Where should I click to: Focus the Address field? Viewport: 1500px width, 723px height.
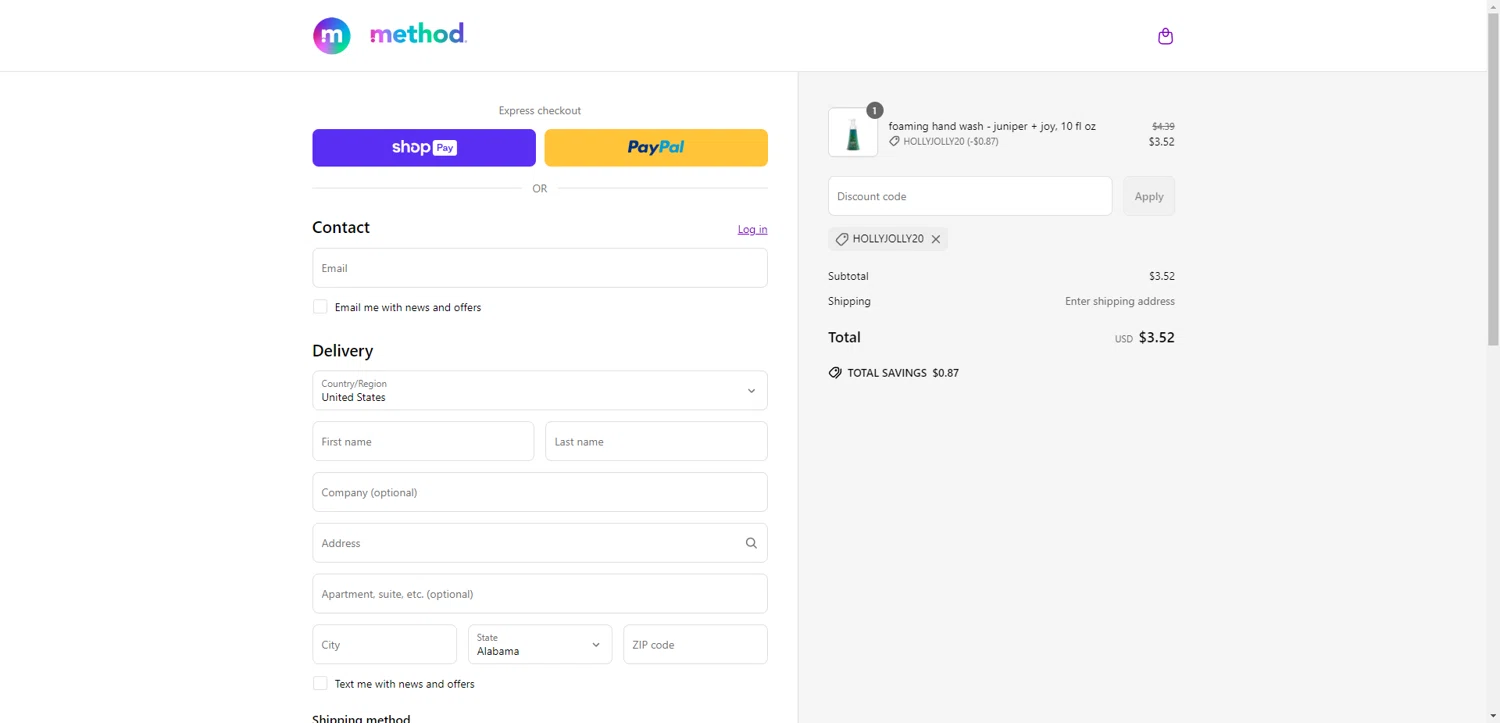coord(540,543)
